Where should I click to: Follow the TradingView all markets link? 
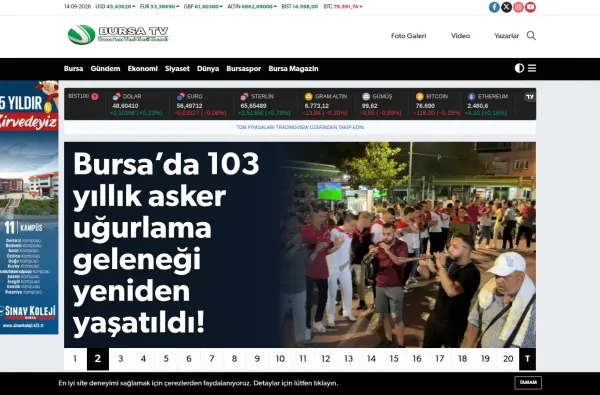point(300,127)
